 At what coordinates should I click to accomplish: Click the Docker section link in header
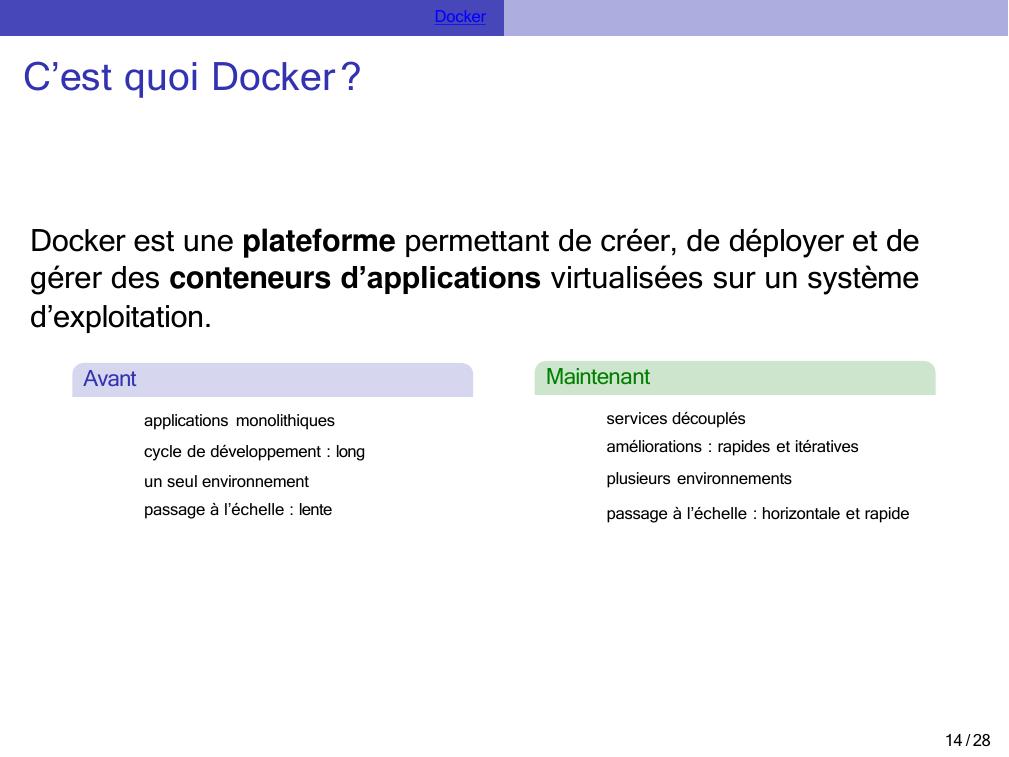click(460, 17)
